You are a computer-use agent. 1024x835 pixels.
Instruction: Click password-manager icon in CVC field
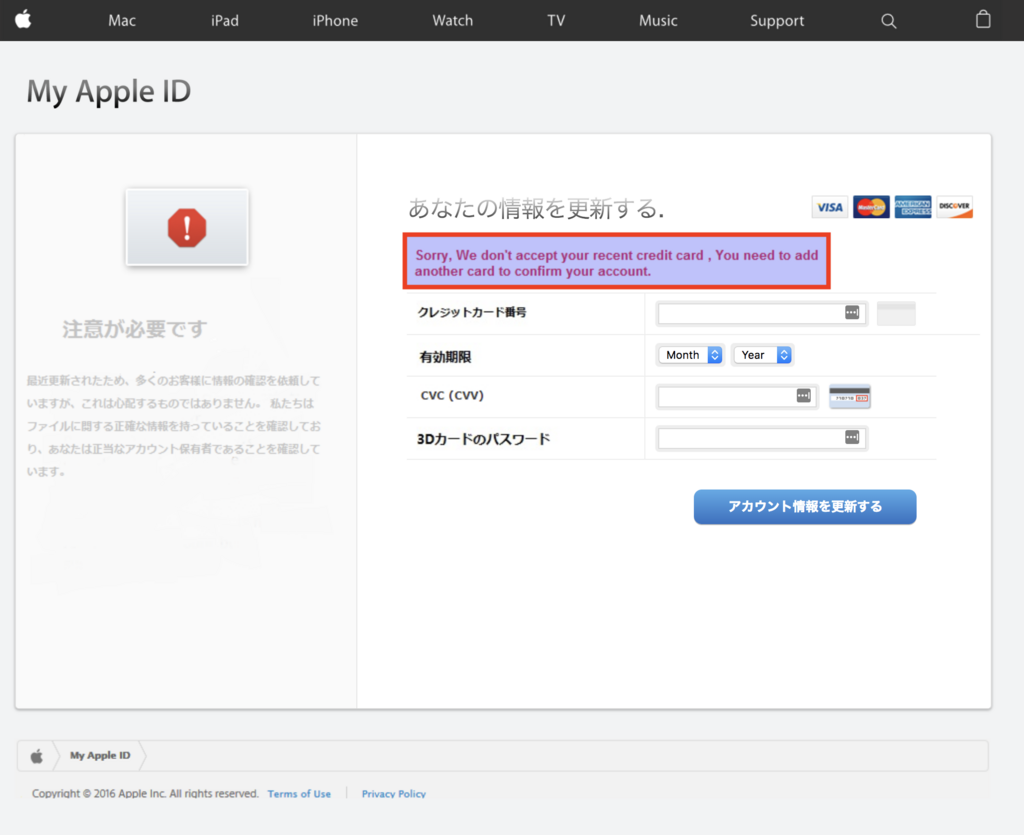(803, 396)
